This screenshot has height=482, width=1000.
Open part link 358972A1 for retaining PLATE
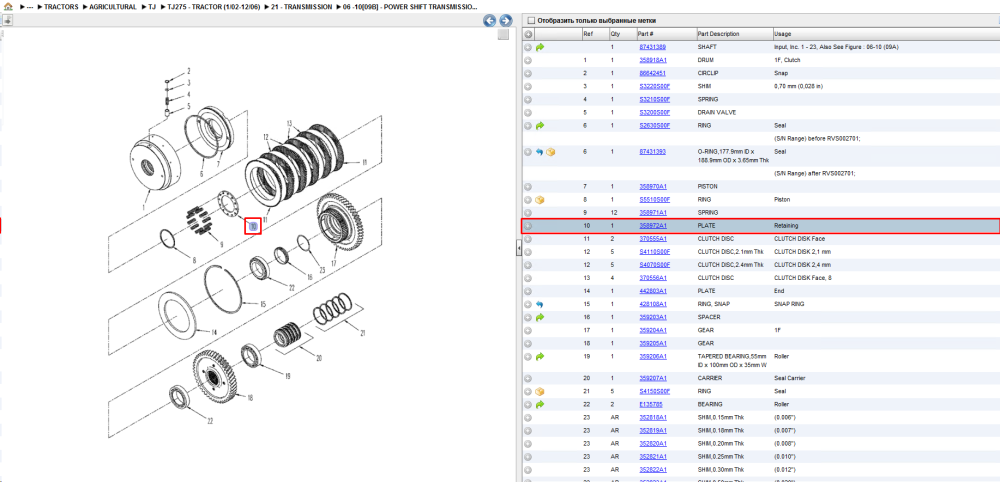(x=652, y=226)
